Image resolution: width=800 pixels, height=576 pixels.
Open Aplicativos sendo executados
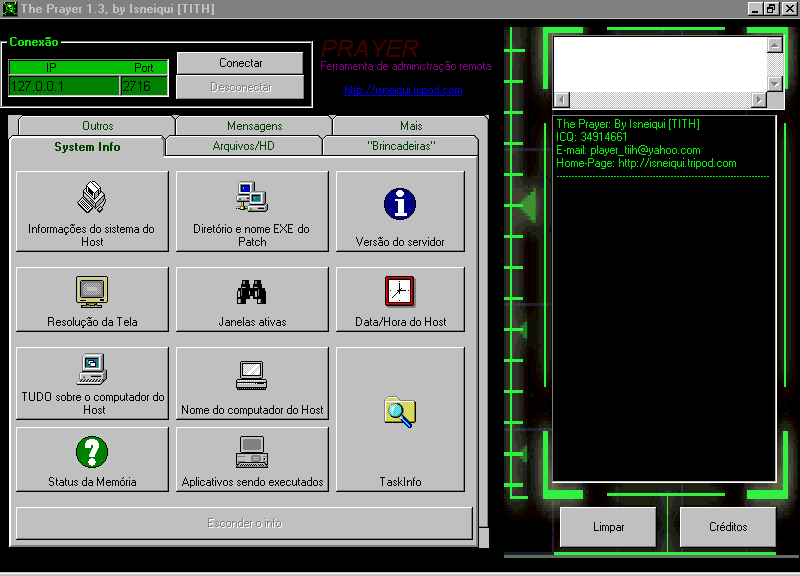click(252, 459)
